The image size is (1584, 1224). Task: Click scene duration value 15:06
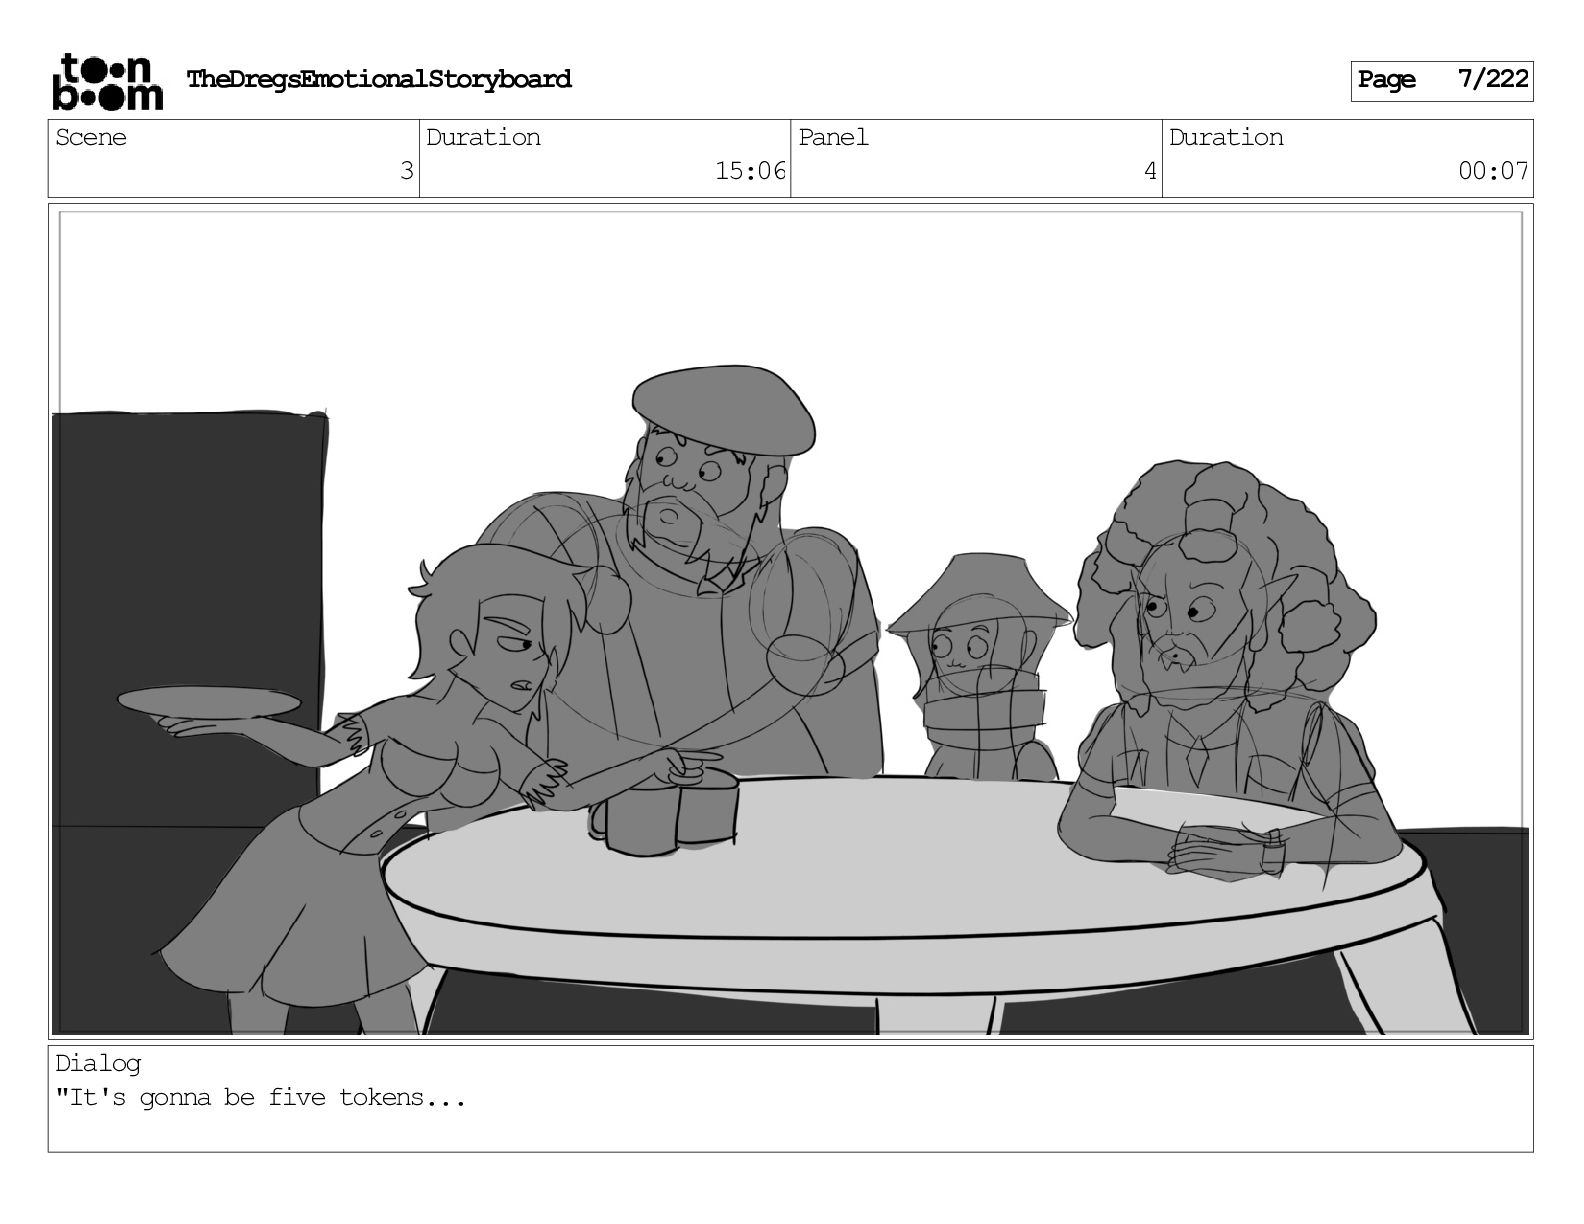[x=751, y=171]
